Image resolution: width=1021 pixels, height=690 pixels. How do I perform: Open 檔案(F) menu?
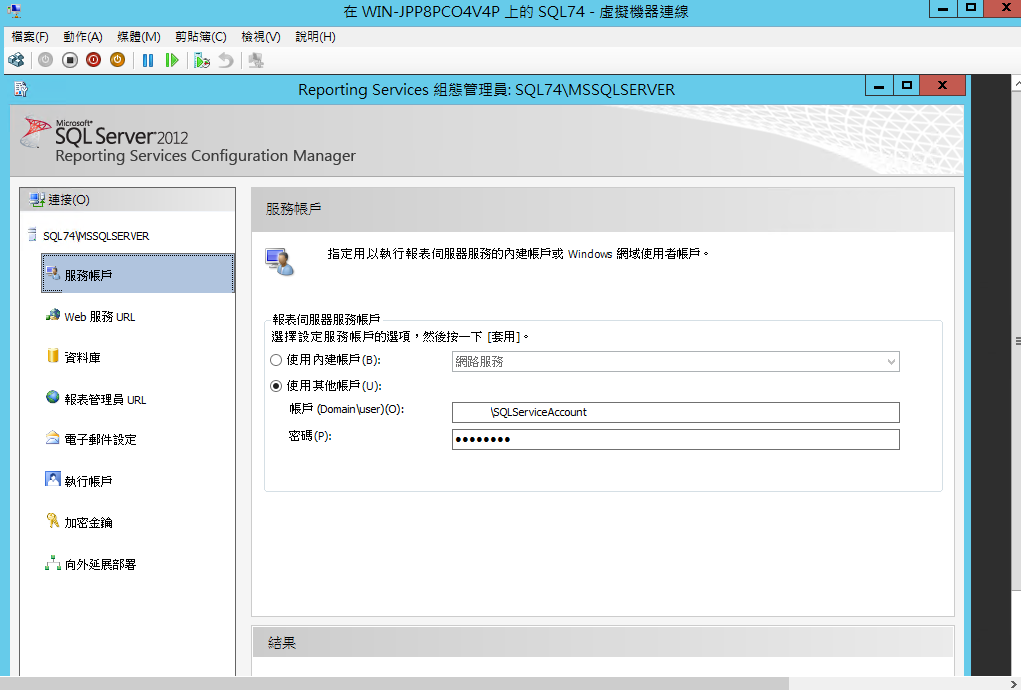click(30, 37)
